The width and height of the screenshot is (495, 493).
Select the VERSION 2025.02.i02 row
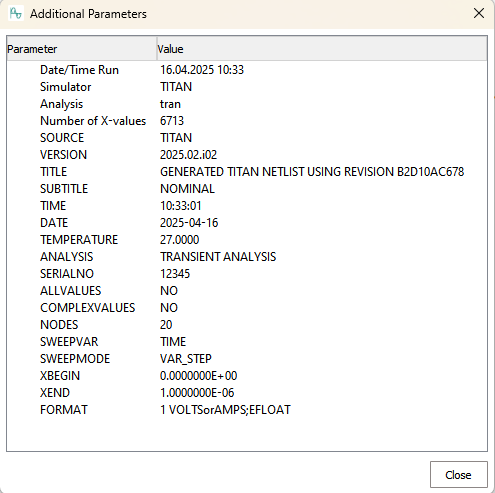[x=247, y=155]
